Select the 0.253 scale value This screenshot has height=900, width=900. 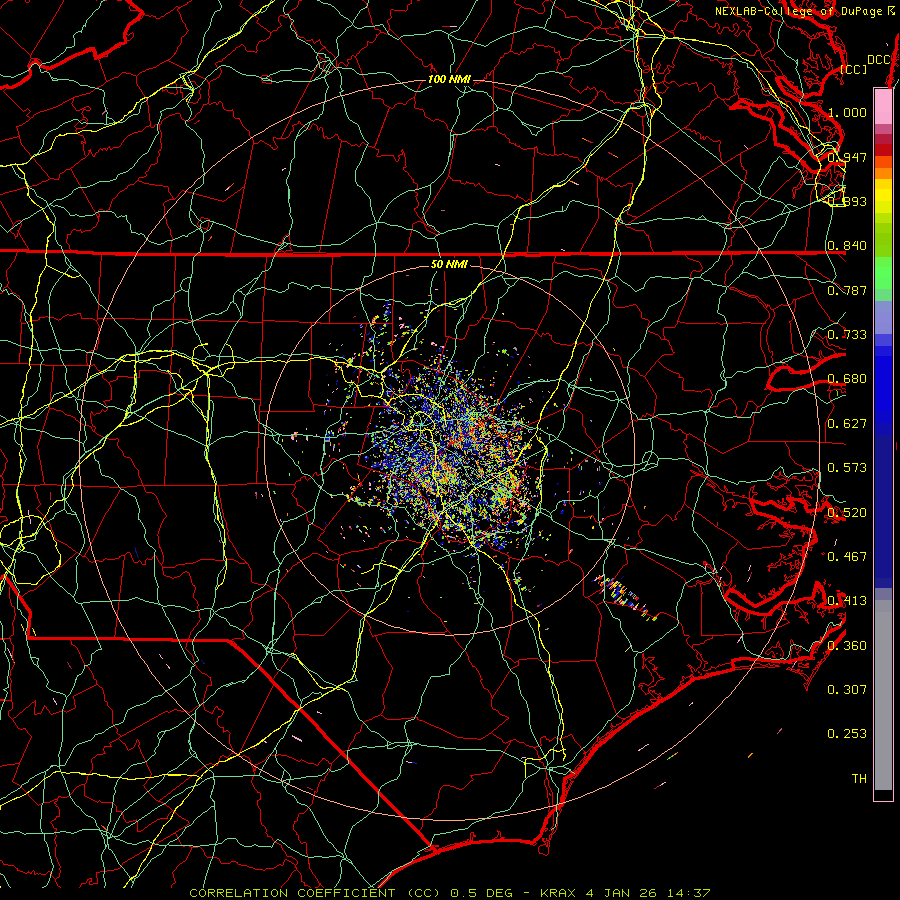point(847,734)
